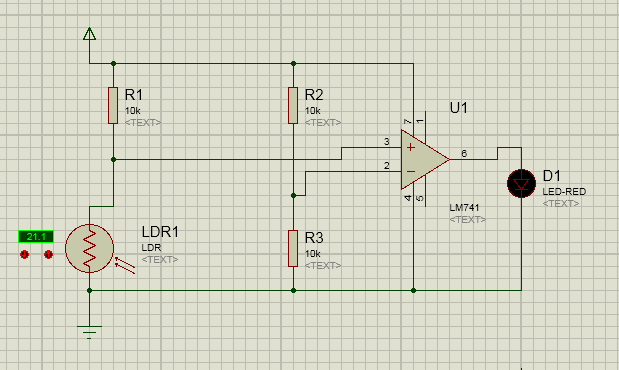This screenshot has height=370, width=619.
Task: Click the '10k' value under R1
Action: pyautogui.click(x=133, y=111)
